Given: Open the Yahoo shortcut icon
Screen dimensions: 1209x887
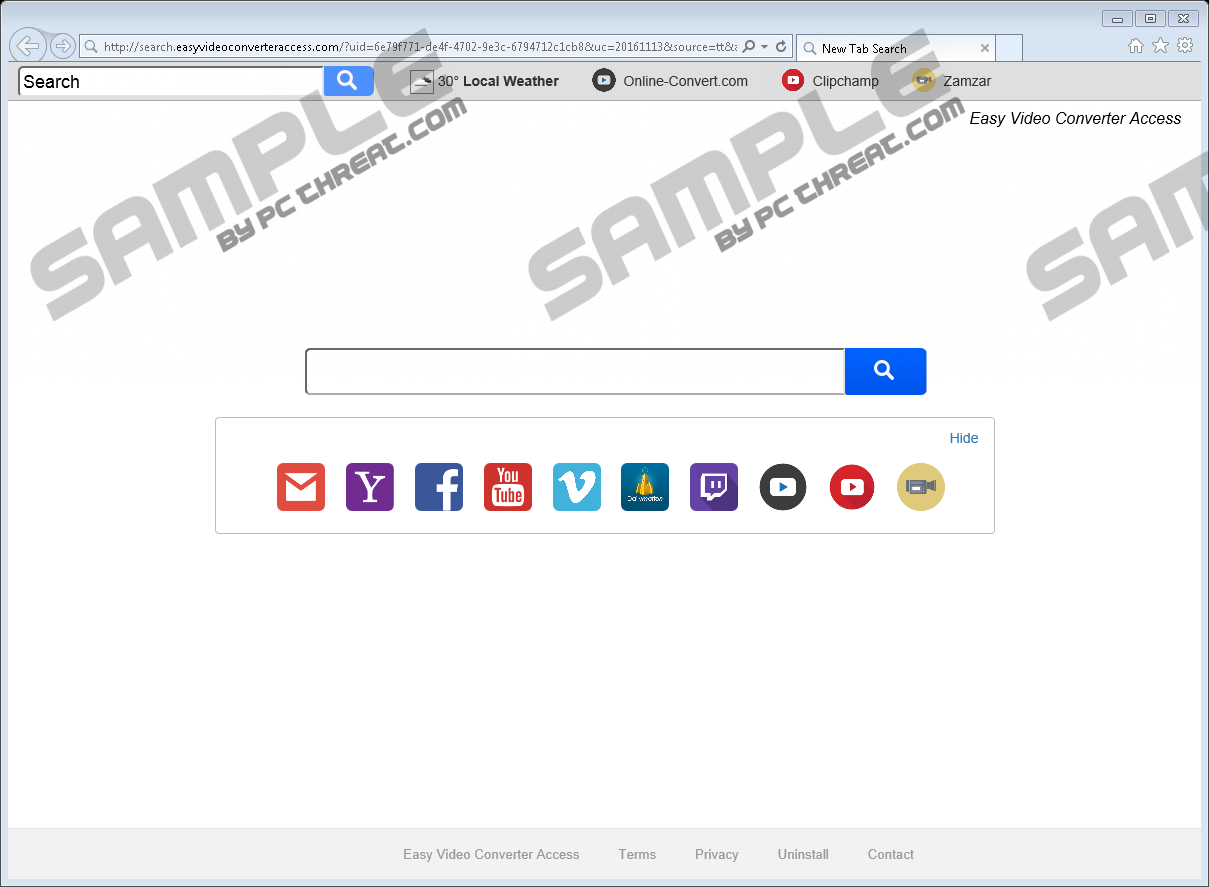Looking at the screenshot, I should tap(370, 487).
